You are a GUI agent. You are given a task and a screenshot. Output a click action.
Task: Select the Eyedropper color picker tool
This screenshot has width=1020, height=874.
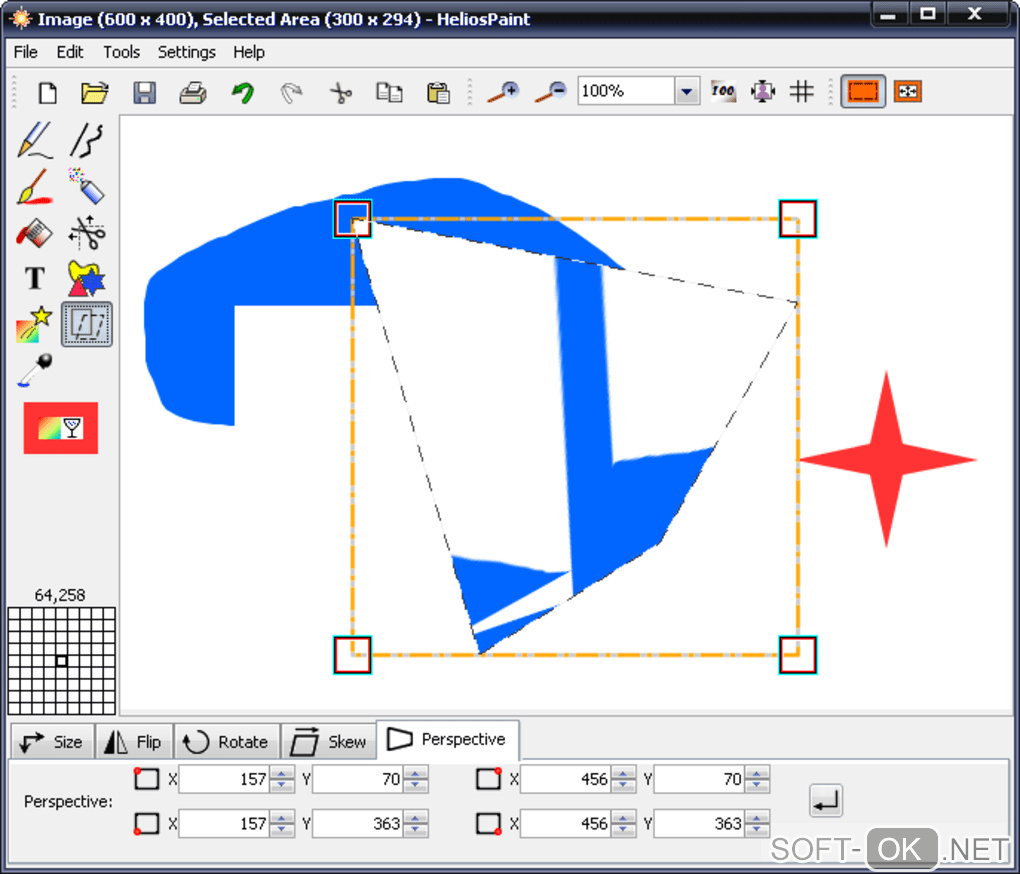click(x=35, y=370)
